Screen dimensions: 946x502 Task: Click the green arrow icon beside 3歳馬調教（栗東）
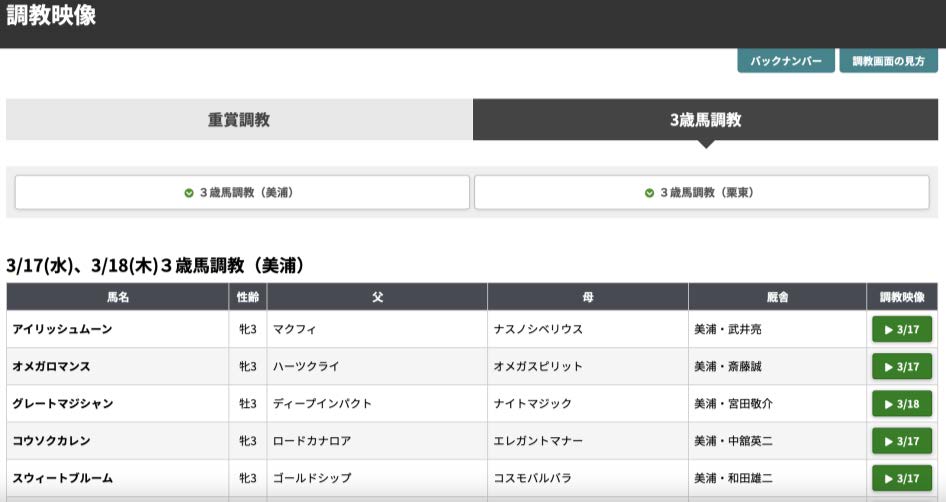[x=649, y=193]
